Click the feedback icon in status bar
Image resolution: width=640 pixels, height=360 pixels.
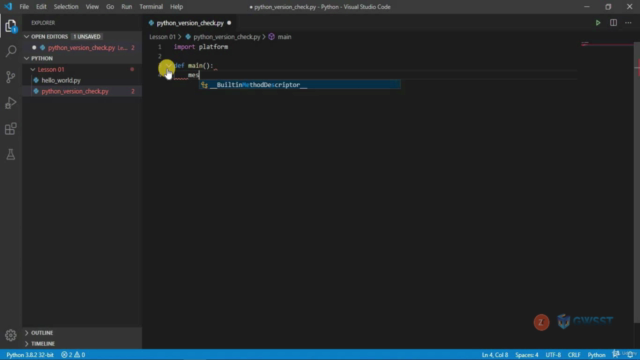click(616, 354)
